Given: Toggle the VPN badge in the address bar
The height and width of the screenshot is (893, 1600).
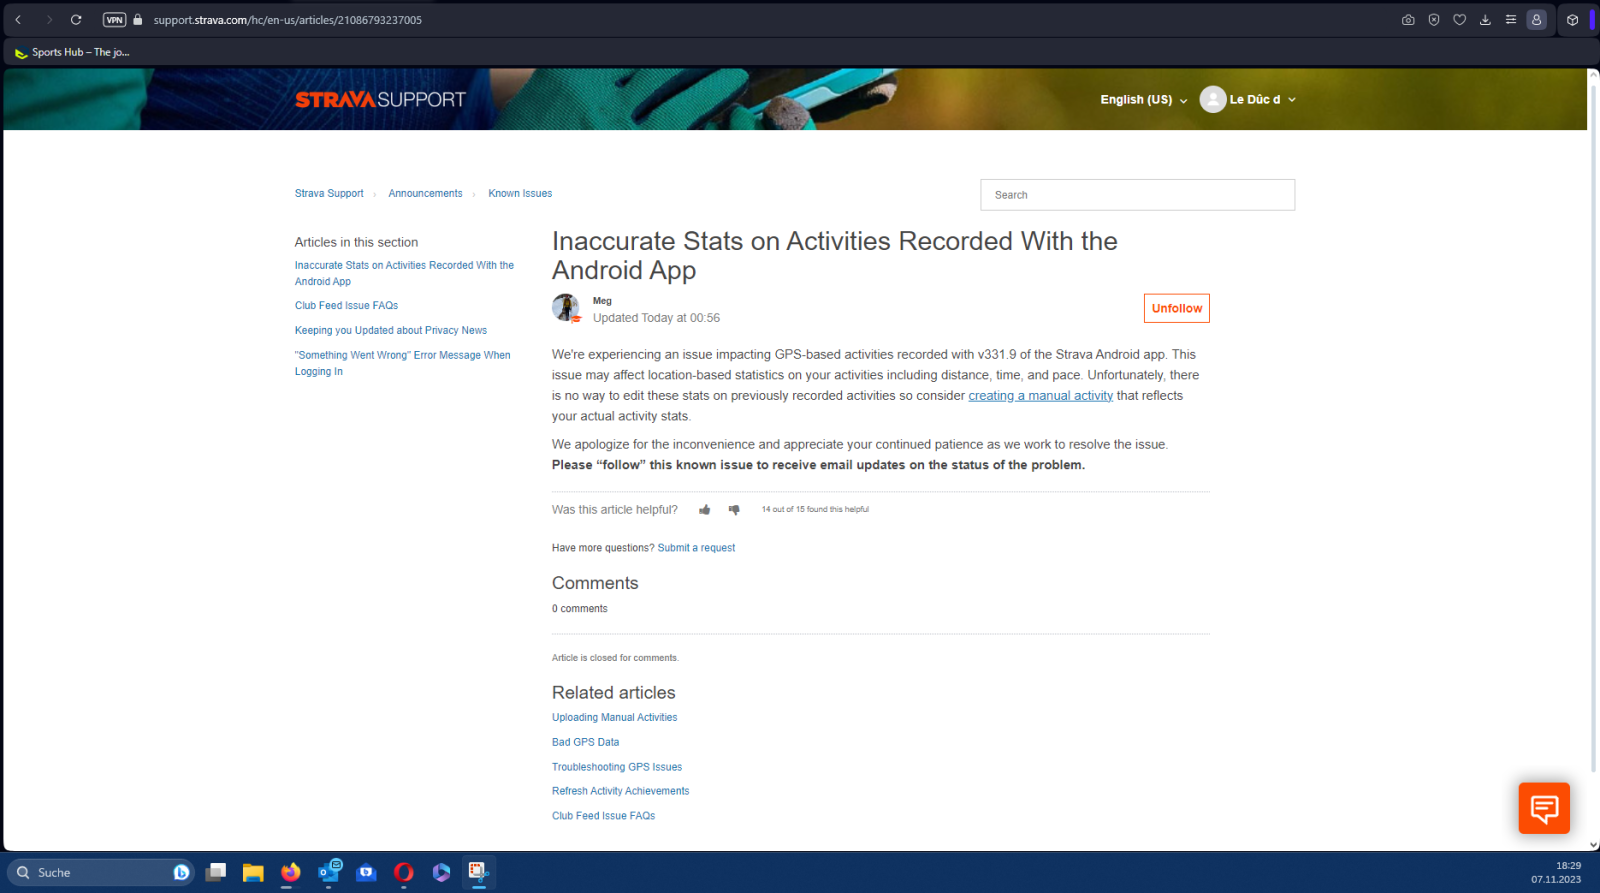Looking at the screenshot, I should click(x=114, y=20).
